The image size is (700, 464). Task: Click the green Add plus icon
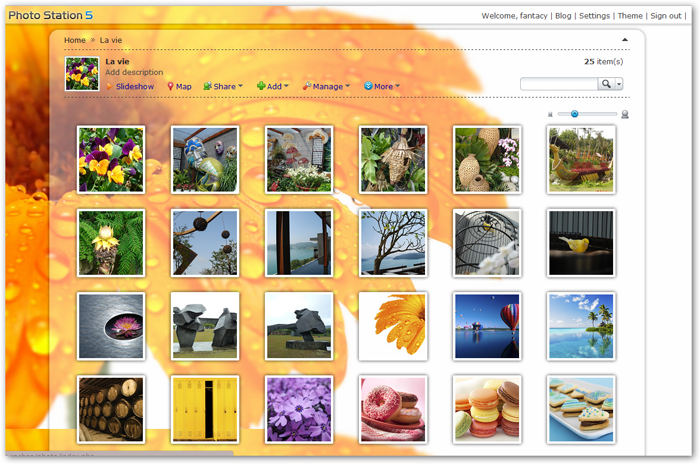click(x=261, y=86)
